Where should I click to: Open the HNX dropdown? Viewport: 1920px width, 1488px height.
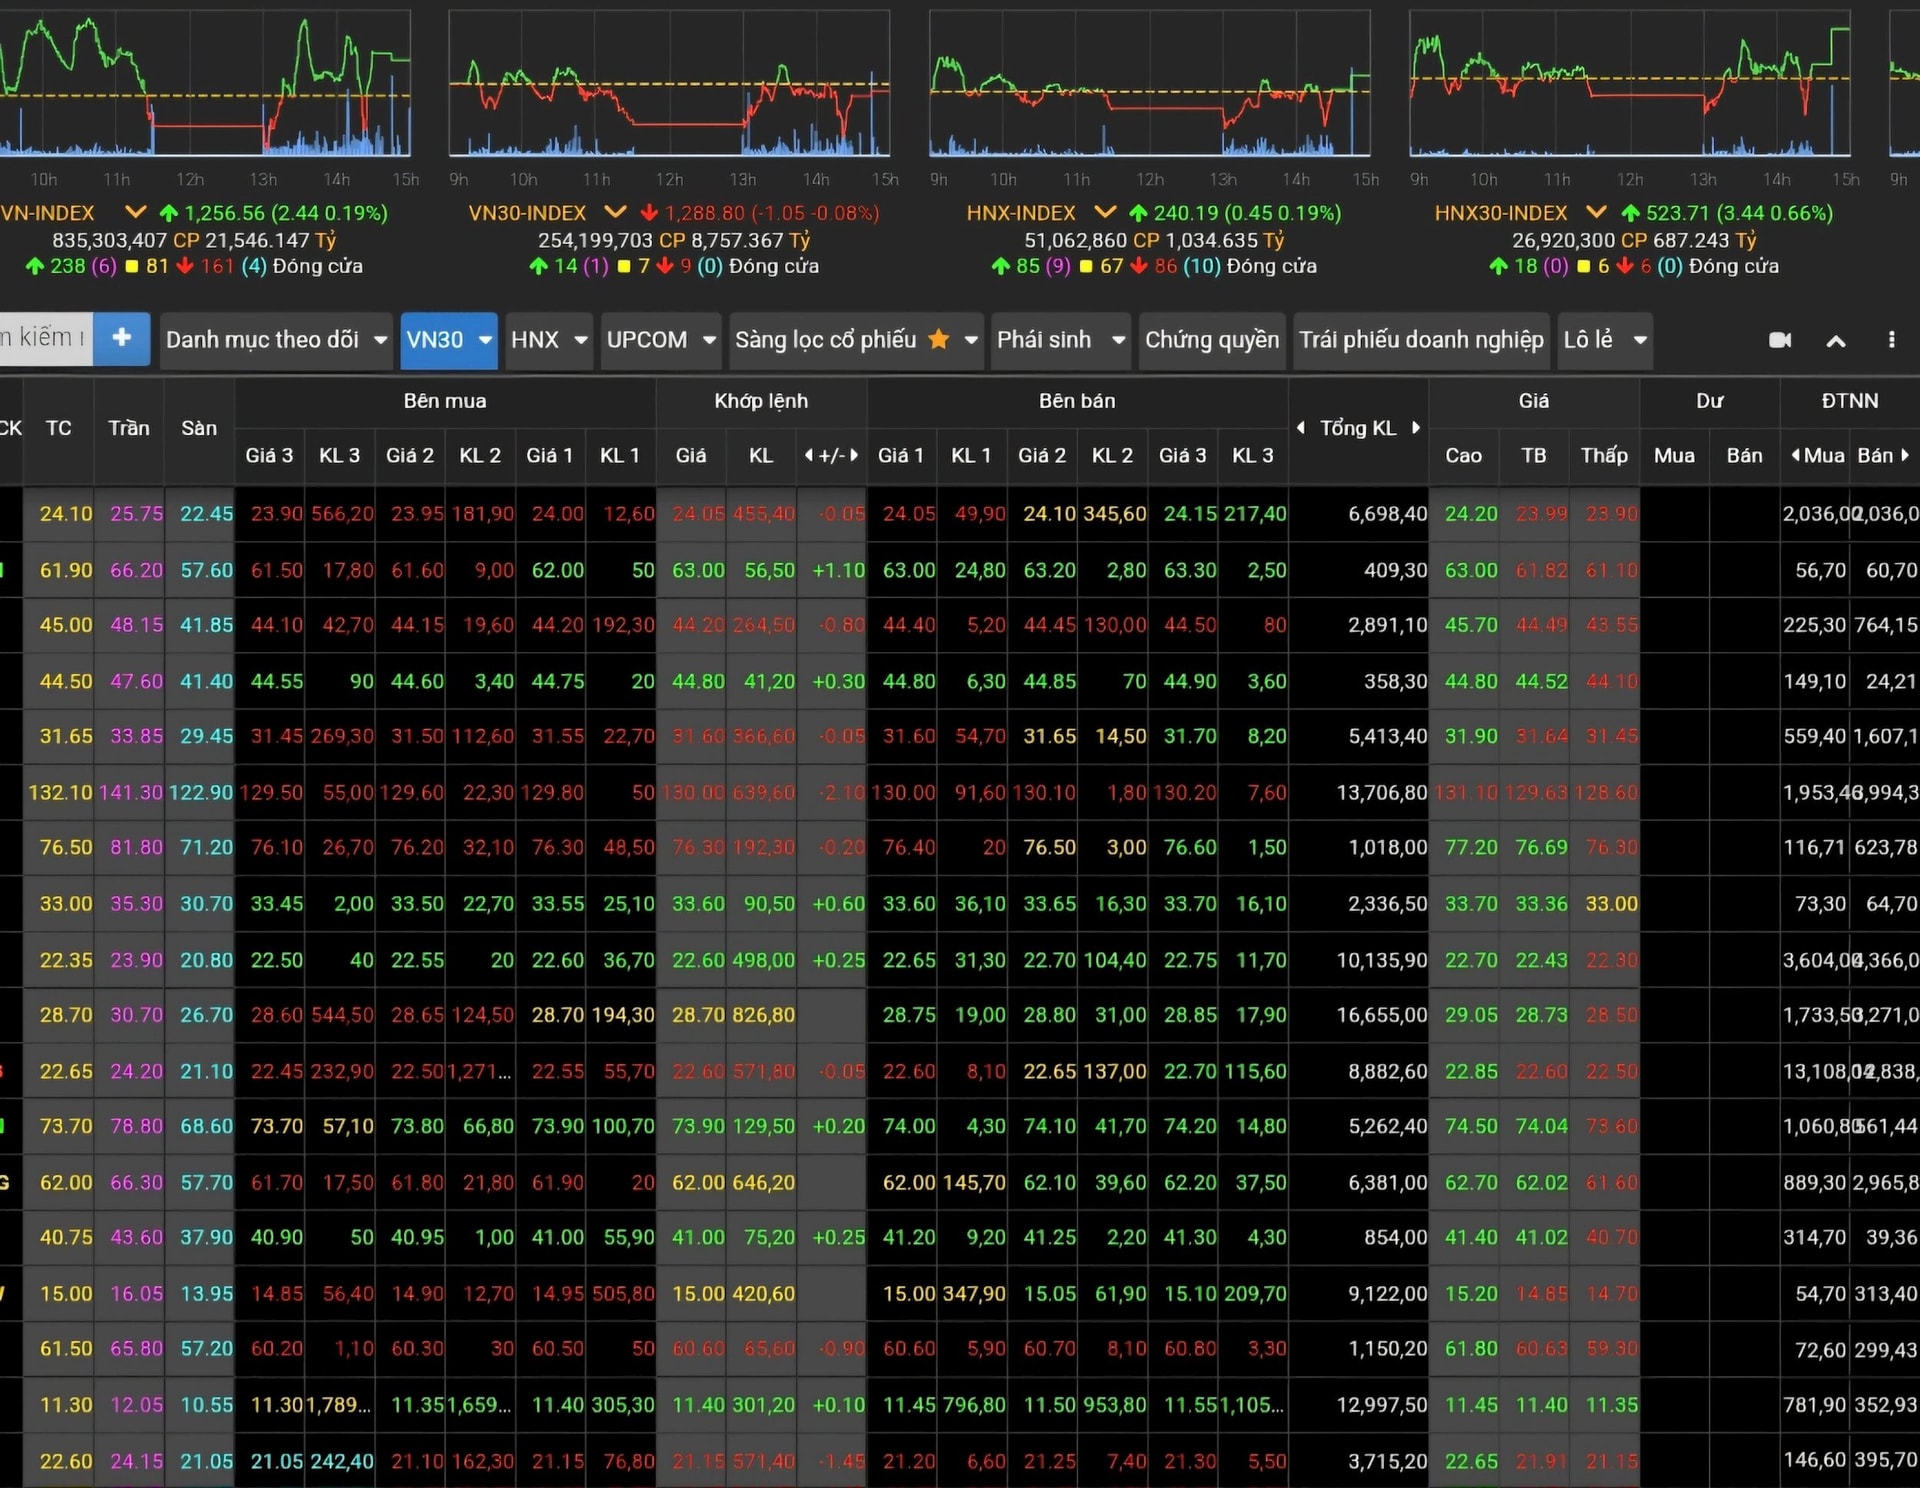548,340
